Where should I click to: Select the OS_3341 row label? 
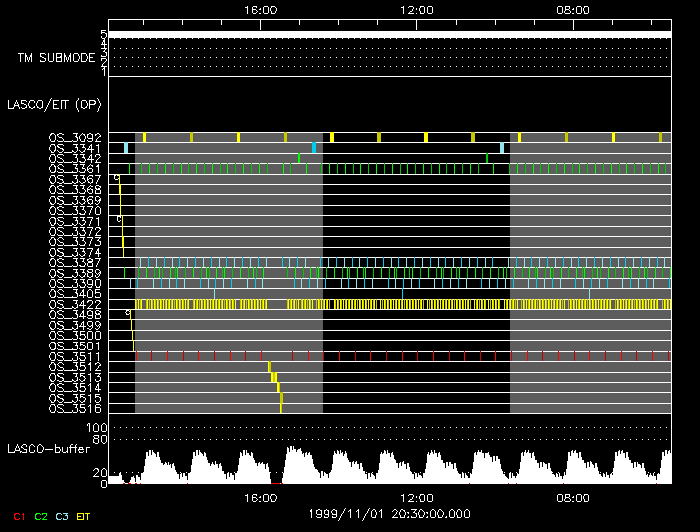click(74, 148)
